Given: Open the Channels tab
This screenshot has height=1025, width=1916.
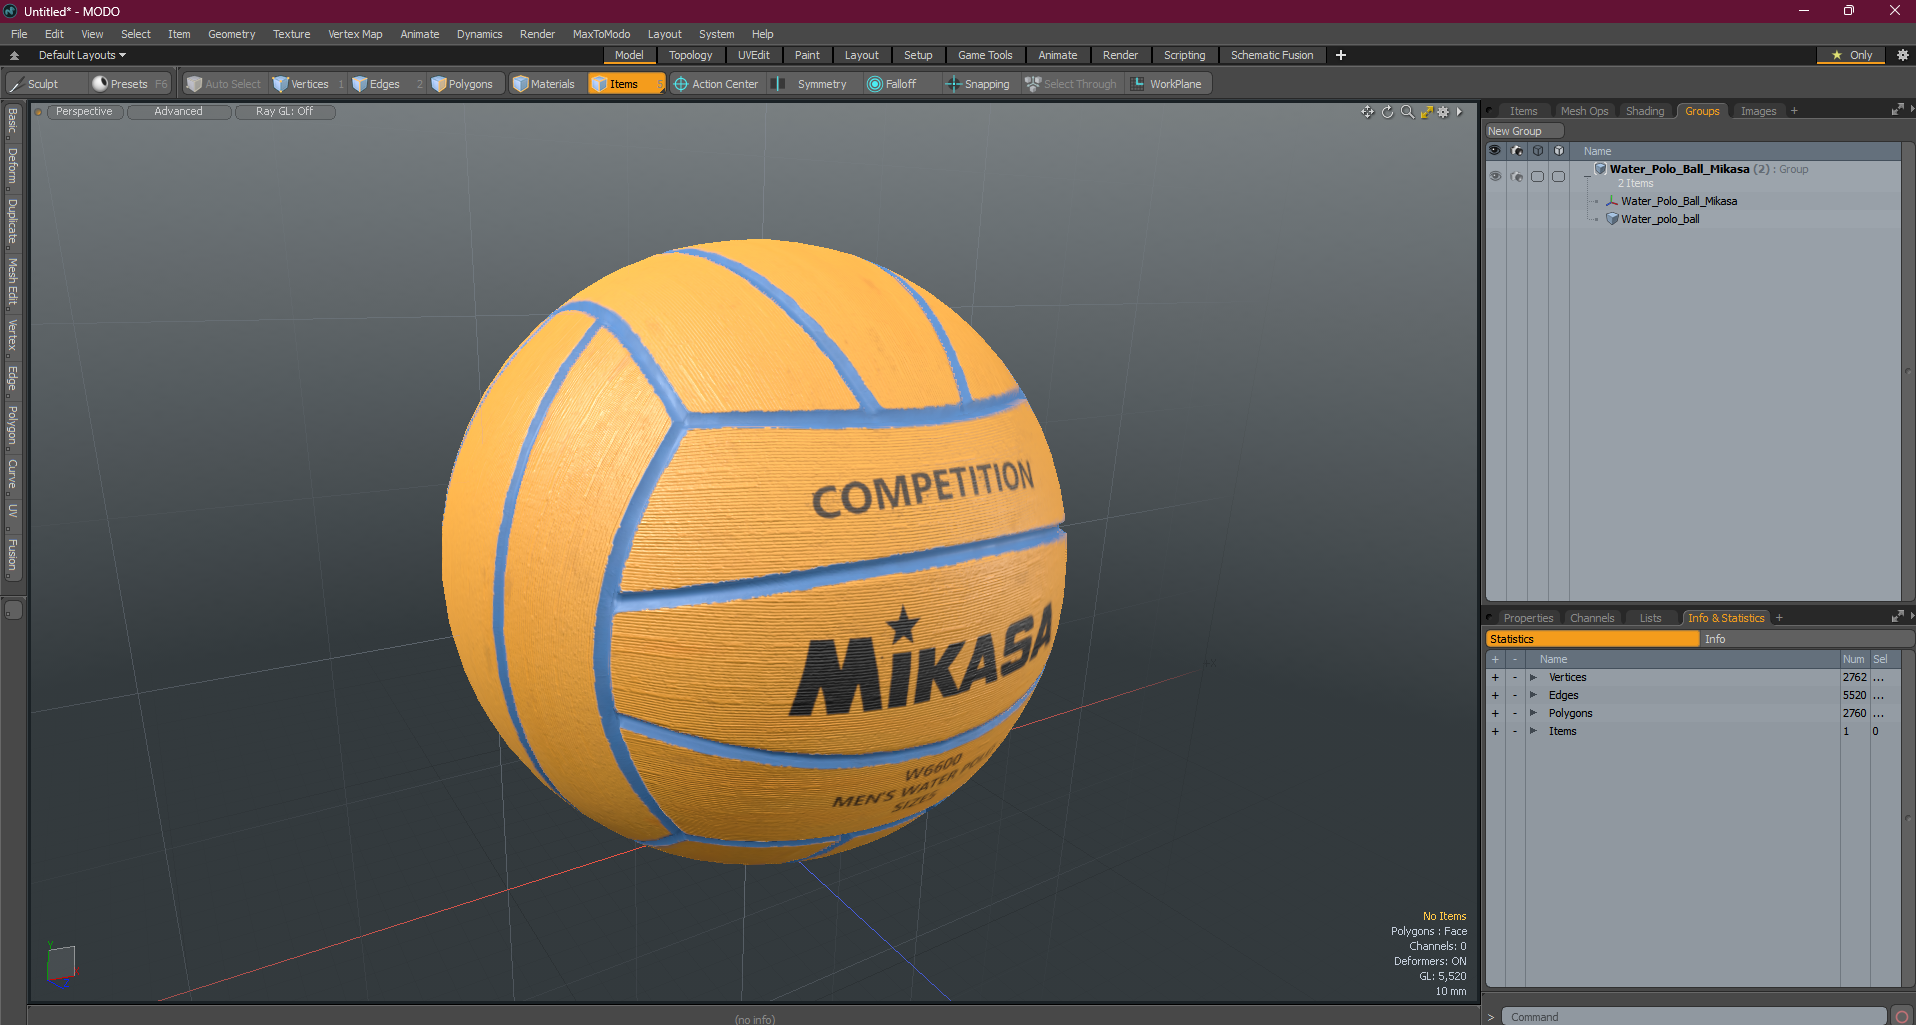Looking at the screenshot, I should point(1592,618).
